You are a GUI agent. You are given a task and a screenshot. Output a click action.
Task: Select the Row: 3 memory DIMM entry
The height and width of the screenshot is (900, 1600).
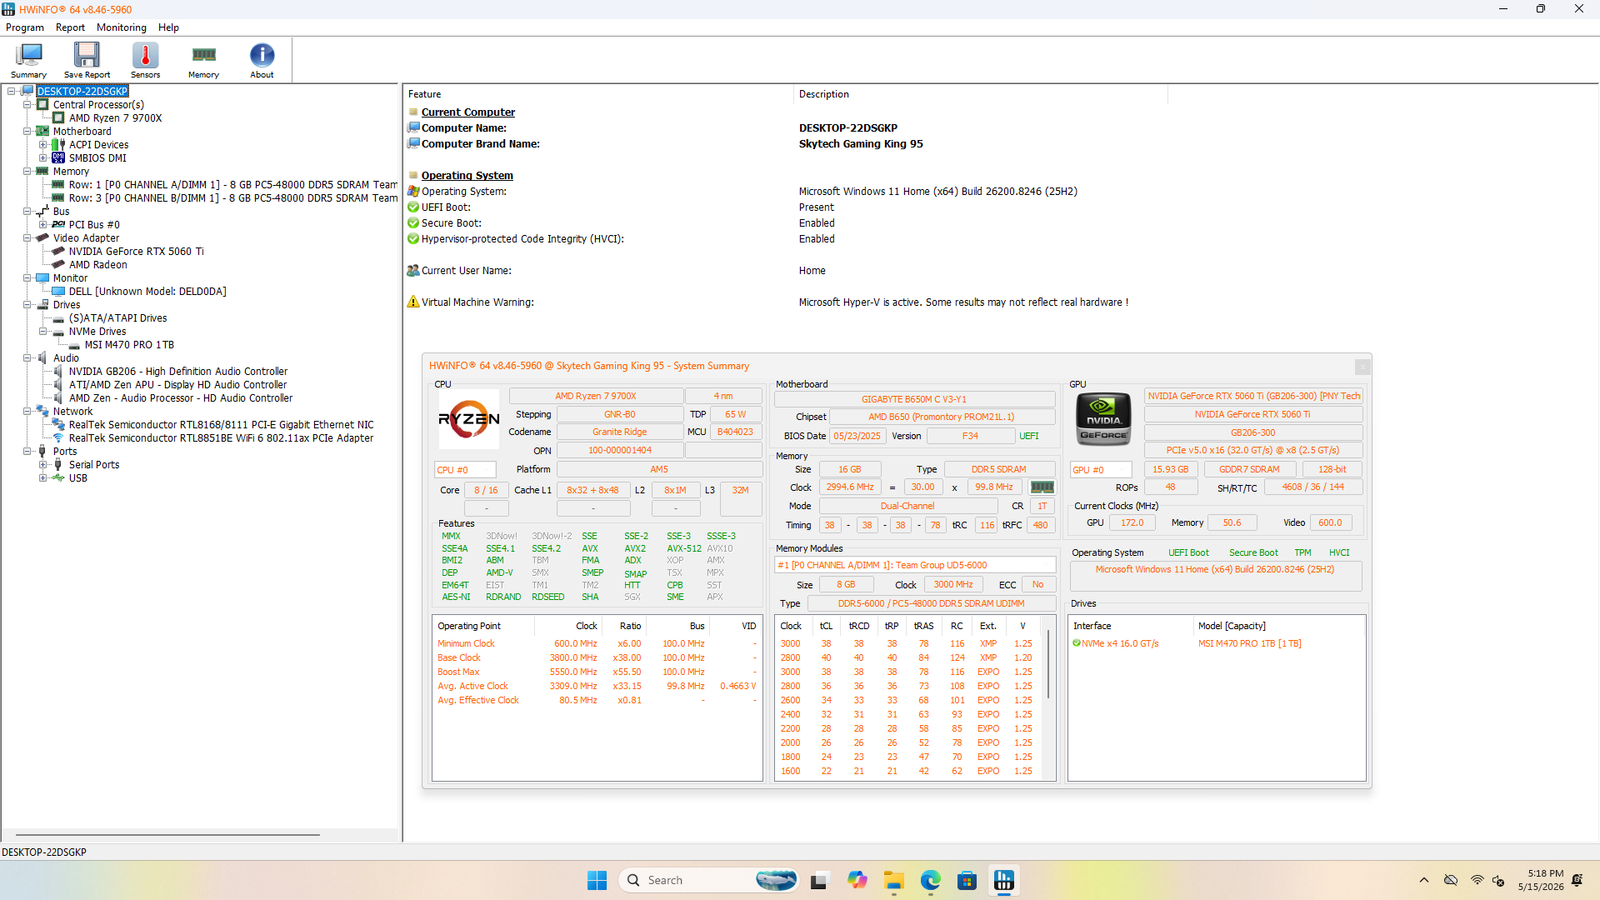click(233, 198)
